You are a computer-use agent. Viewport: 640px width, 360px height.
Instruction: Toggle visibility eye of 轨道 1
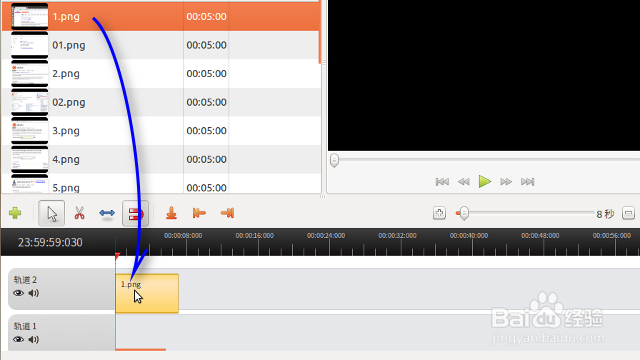point(18,340)
